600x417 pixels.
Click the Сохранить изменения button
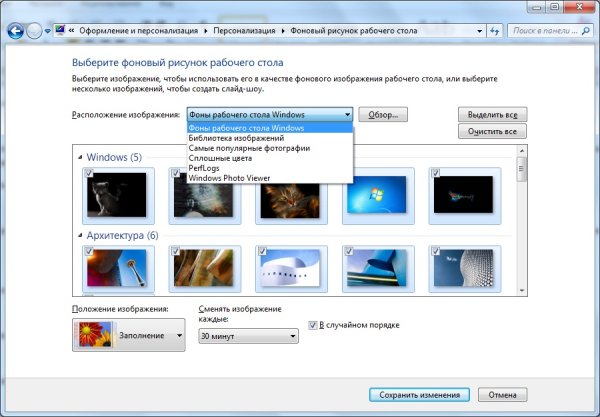click(x=419, y=395)
